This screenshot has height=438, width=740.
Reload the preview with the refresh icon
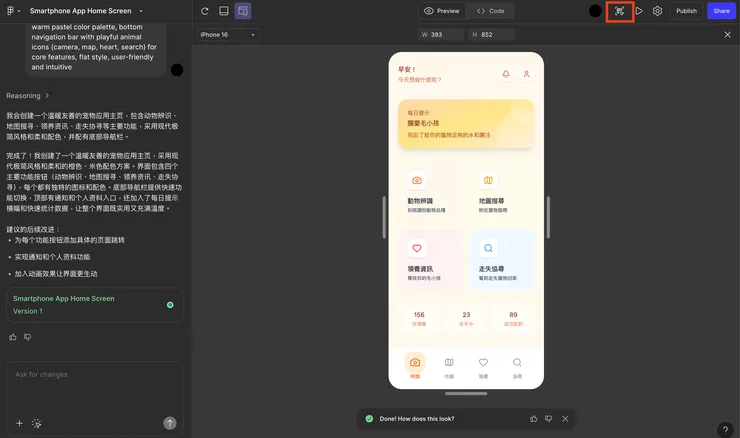[x=205, y=11]
